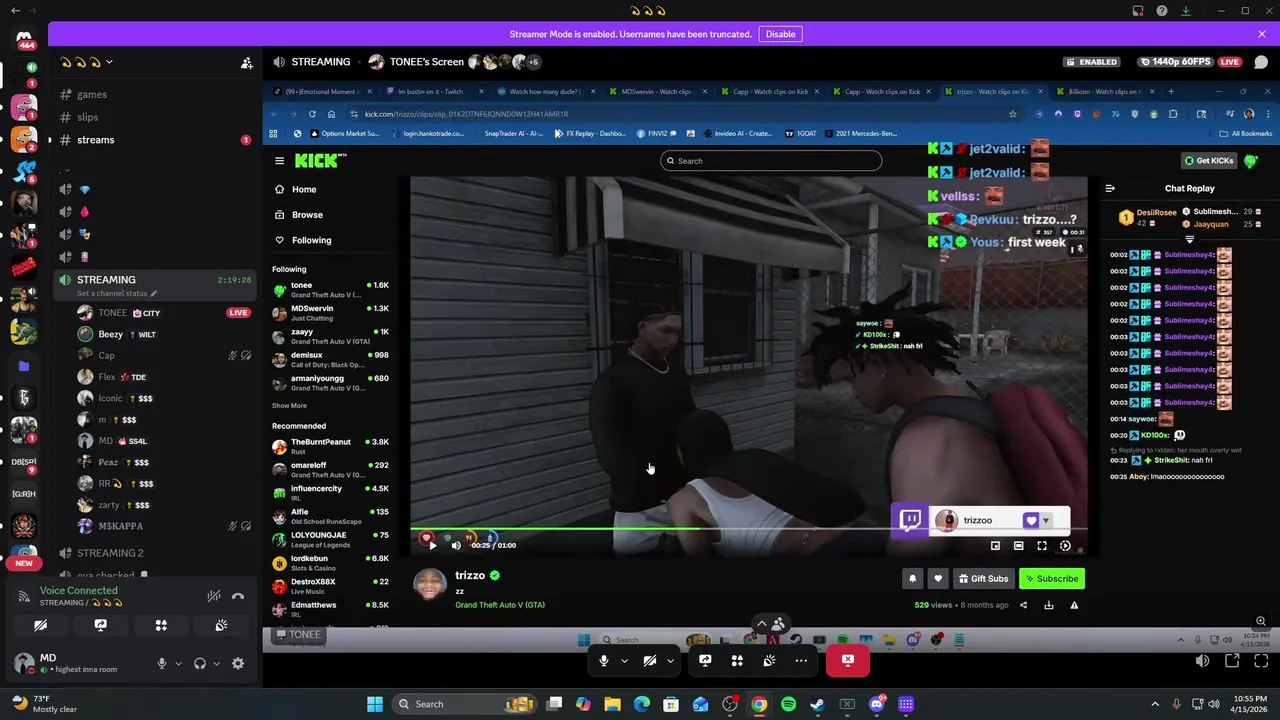Click the three-dots more options in overlay bar

click(x=801, y=661)
